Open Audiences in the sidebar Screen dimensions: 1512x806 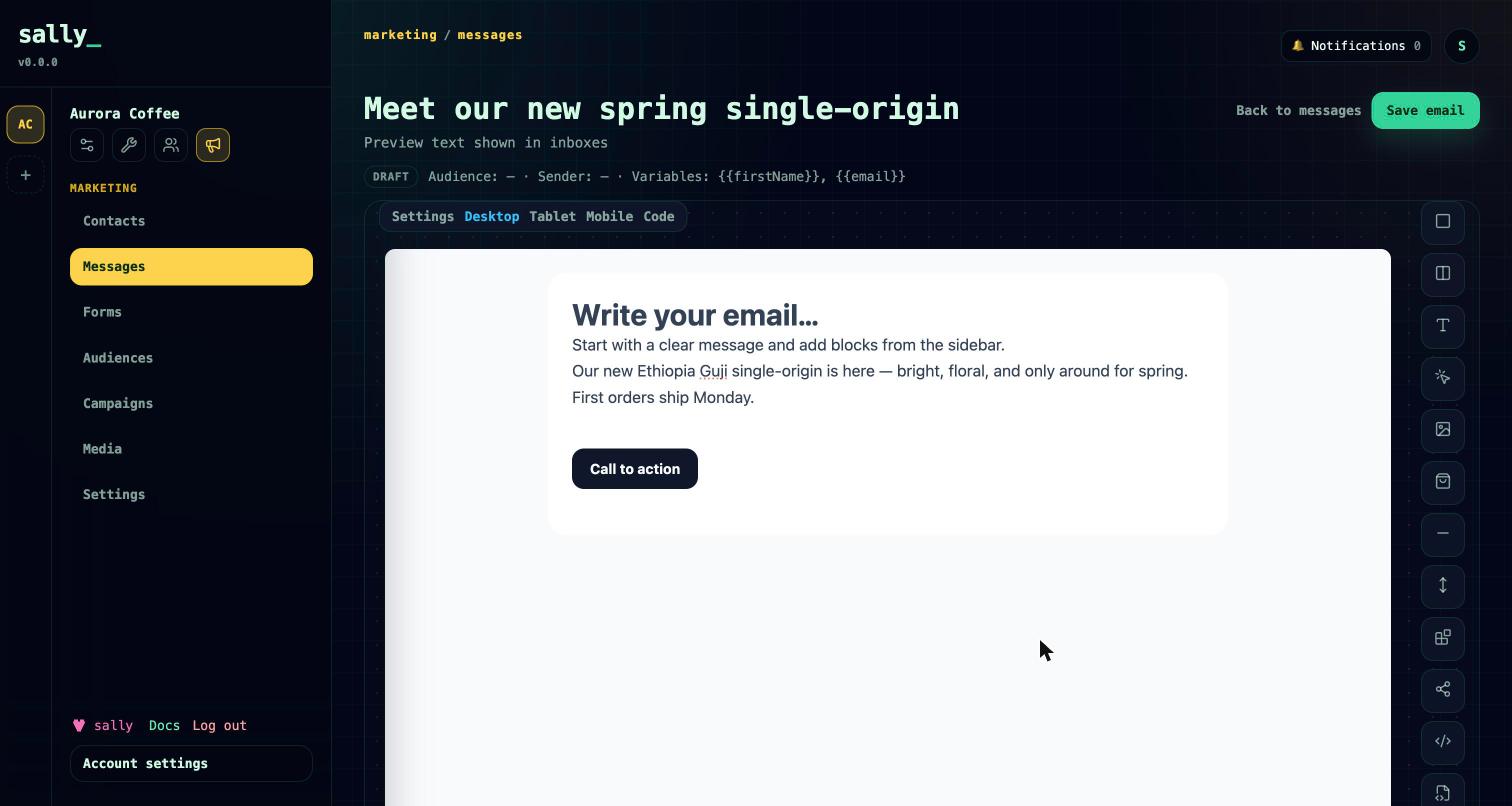pyautogui.click(x=191, y=358)
